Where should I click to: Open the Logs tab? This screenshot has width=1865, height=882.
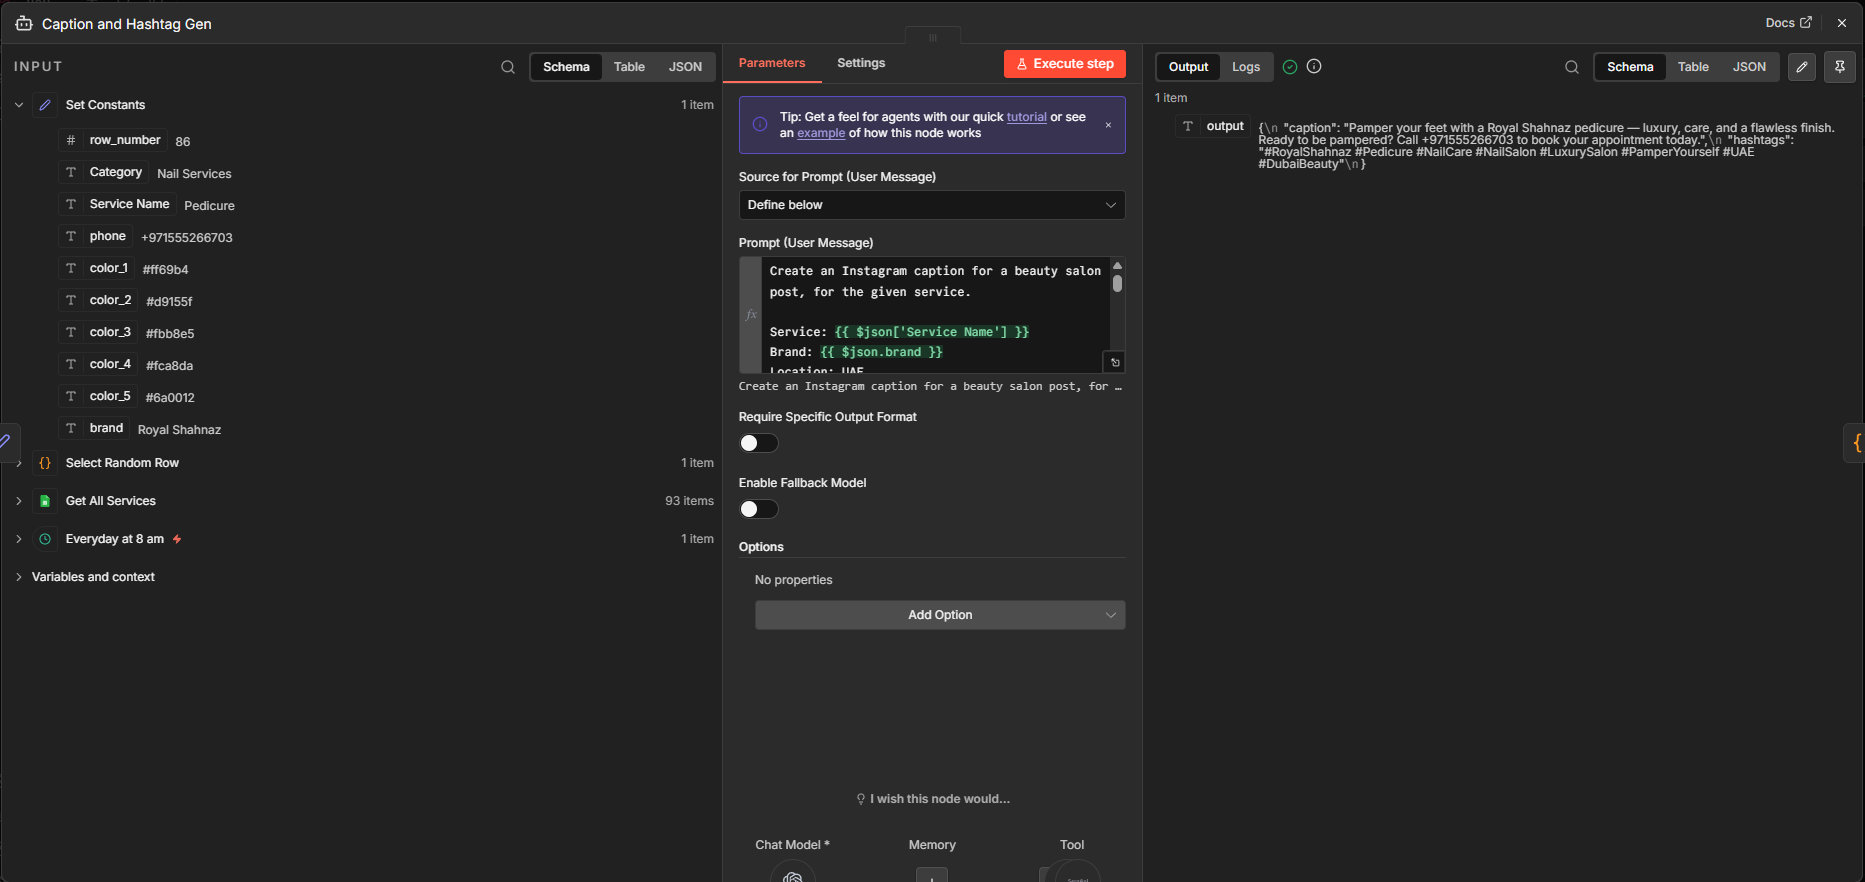1245,67
